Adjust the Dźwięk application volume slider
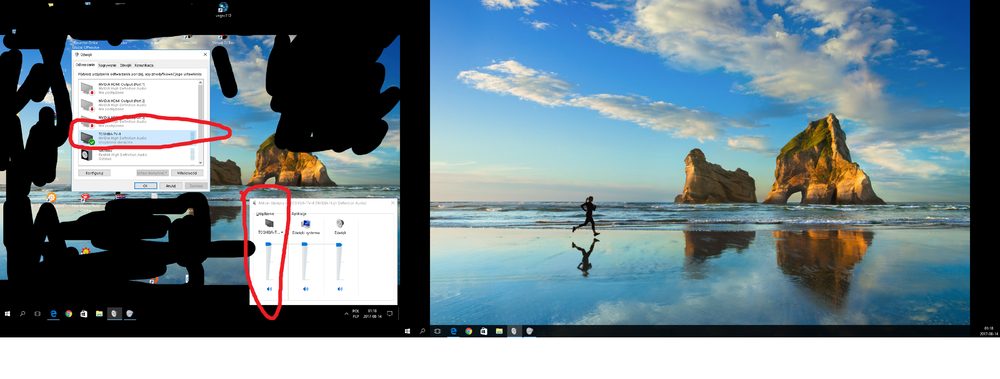This screenshot has width=1000, height=379. coord(339,244)
